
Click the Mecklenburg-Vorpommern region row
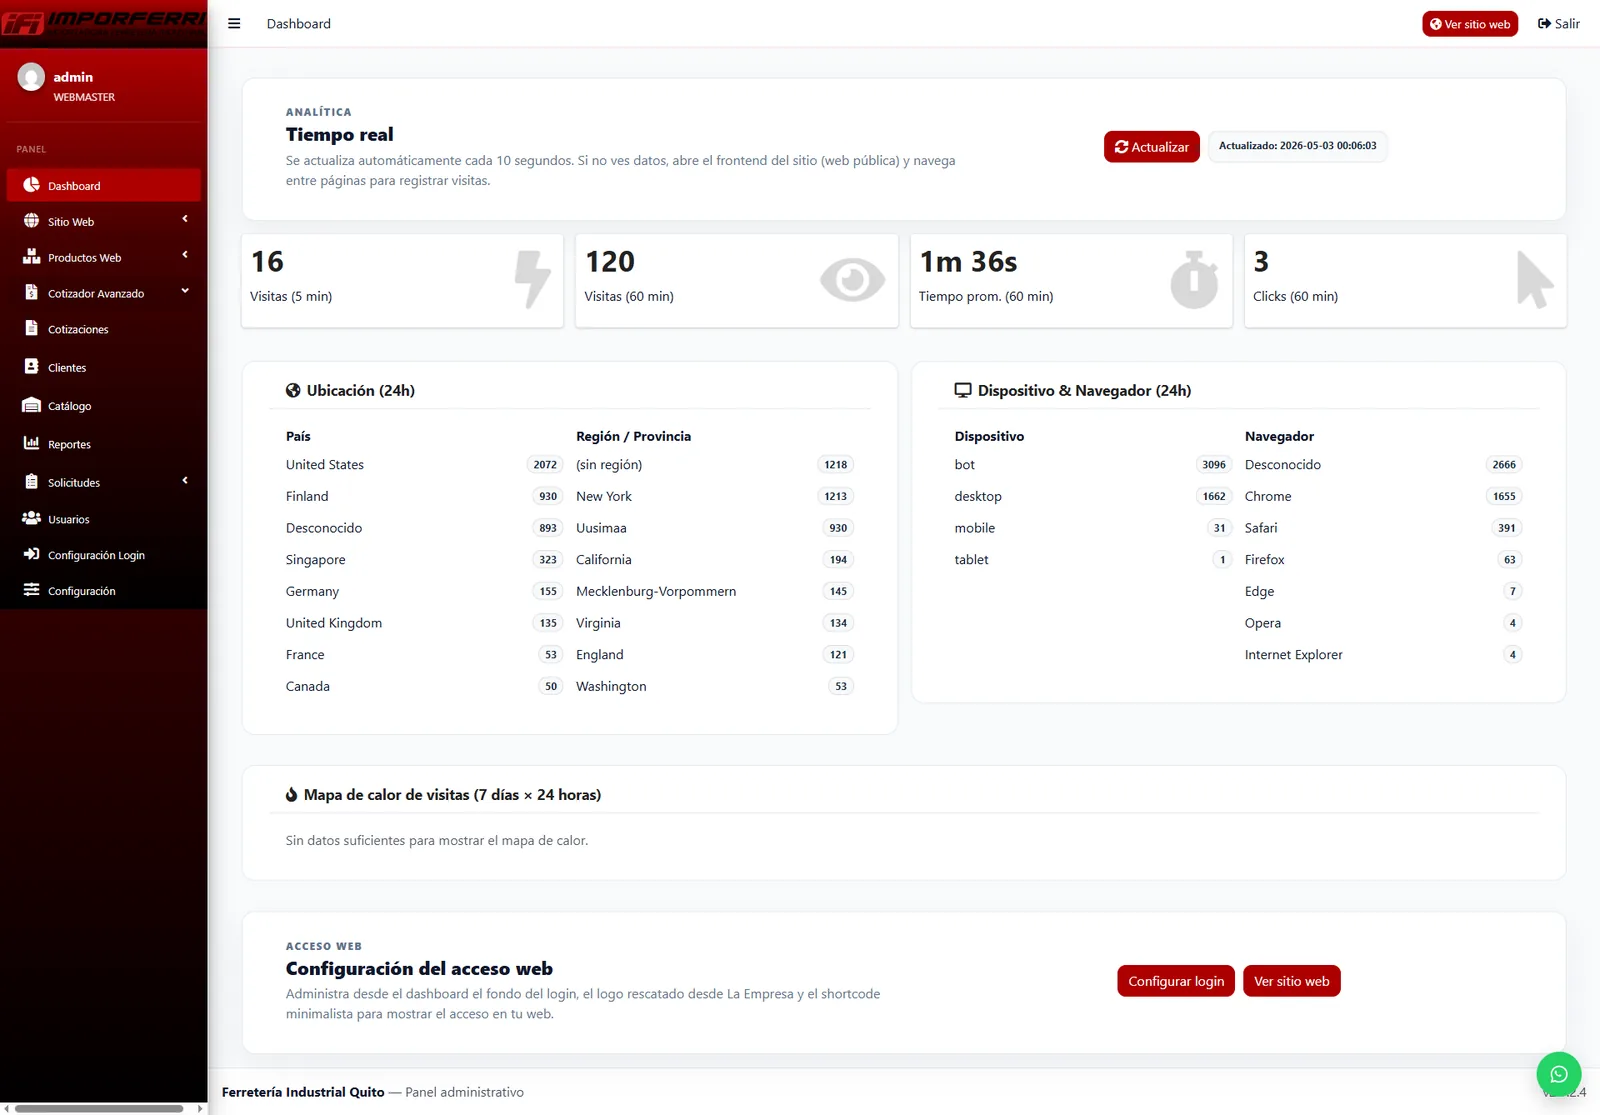(x=715, y=592)
